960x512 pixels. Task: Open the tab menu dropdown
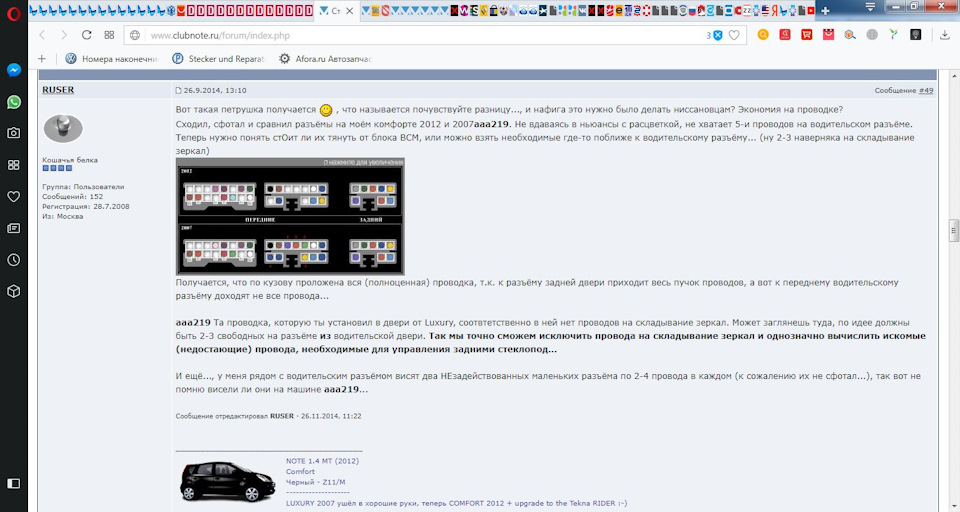tap(870, 7)
